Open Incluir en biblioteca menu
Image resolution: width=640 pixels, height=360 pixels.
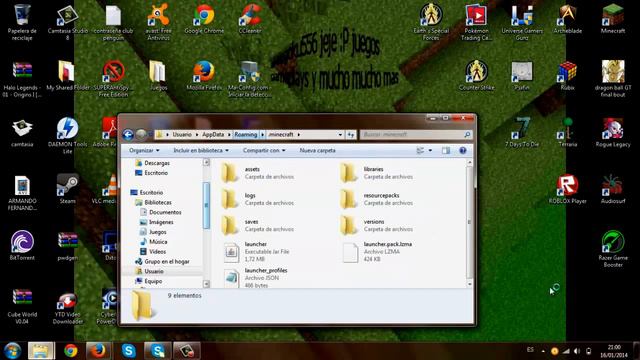coord(201,151)
